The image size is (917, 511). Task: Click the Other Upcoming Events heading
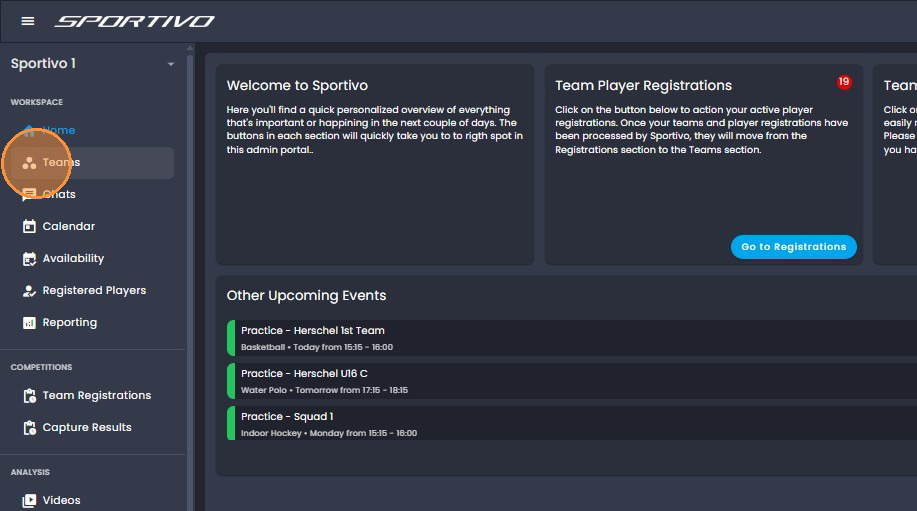coord(306,295)
